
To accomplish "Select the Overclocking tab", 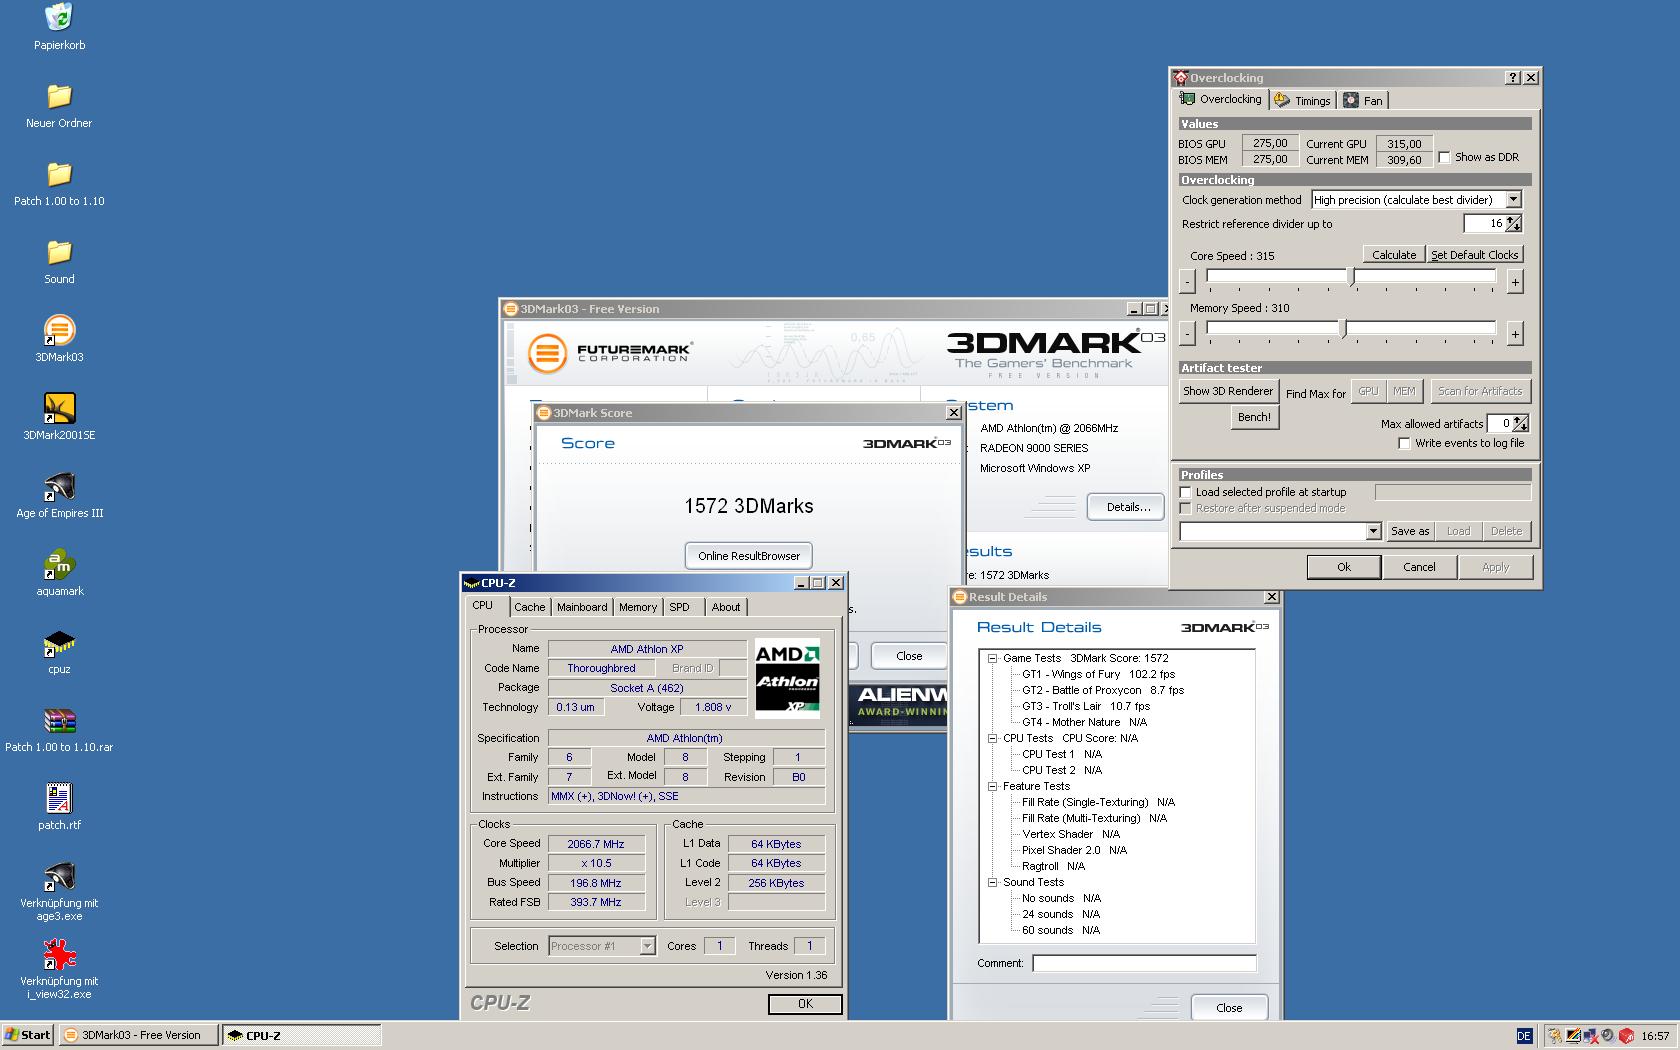I will click(x=1221, y=99).
